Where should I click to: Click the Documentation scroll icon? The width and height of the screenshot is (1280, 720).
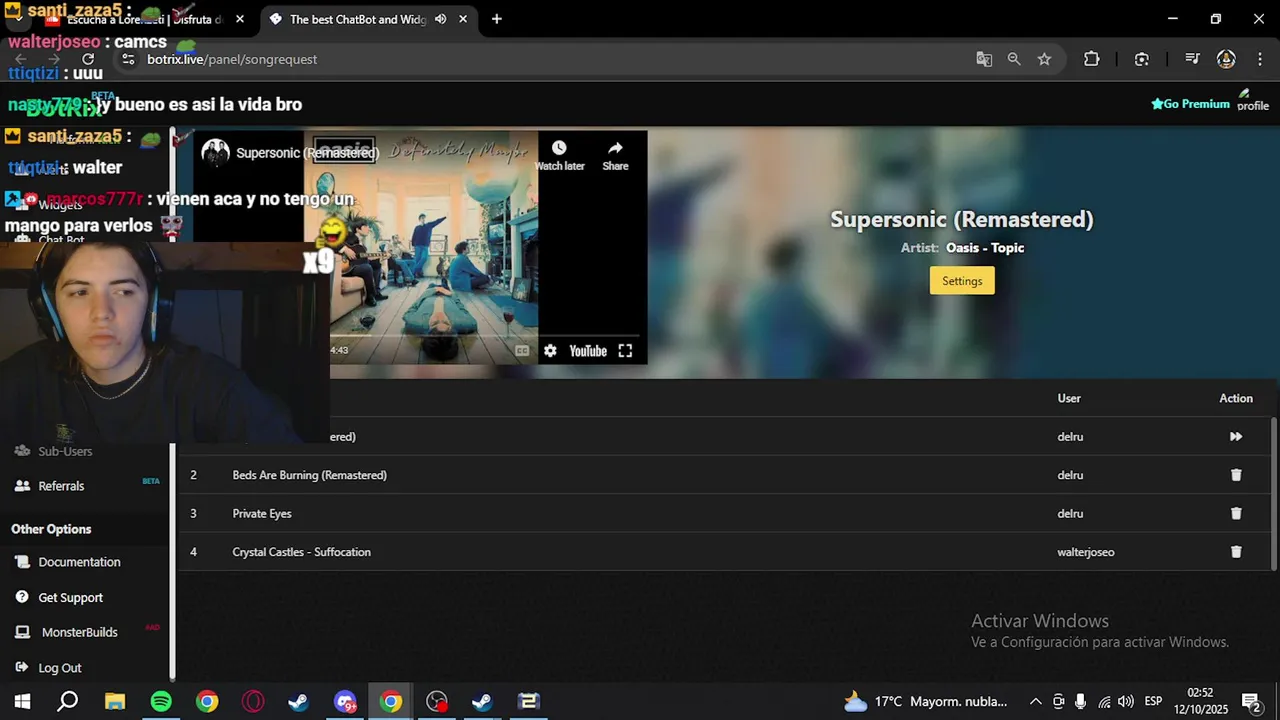coord(22,562)
